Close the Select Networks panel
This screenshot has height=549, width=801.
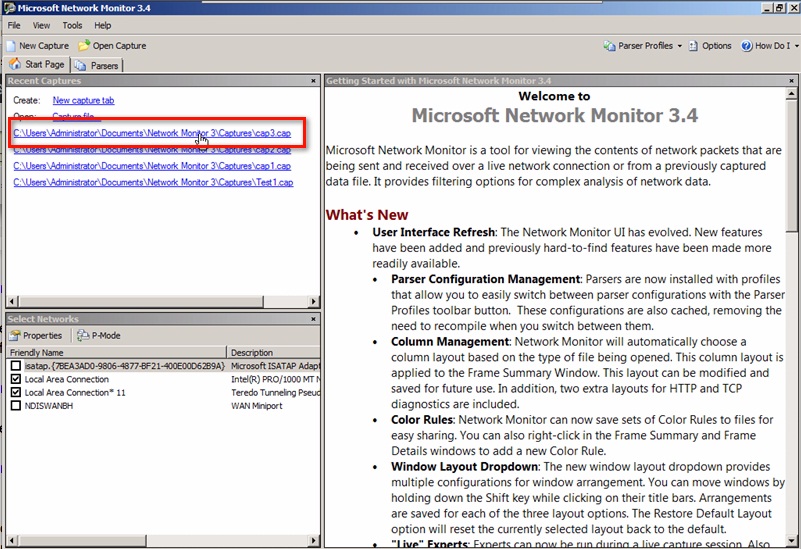(x=313, y=319)
